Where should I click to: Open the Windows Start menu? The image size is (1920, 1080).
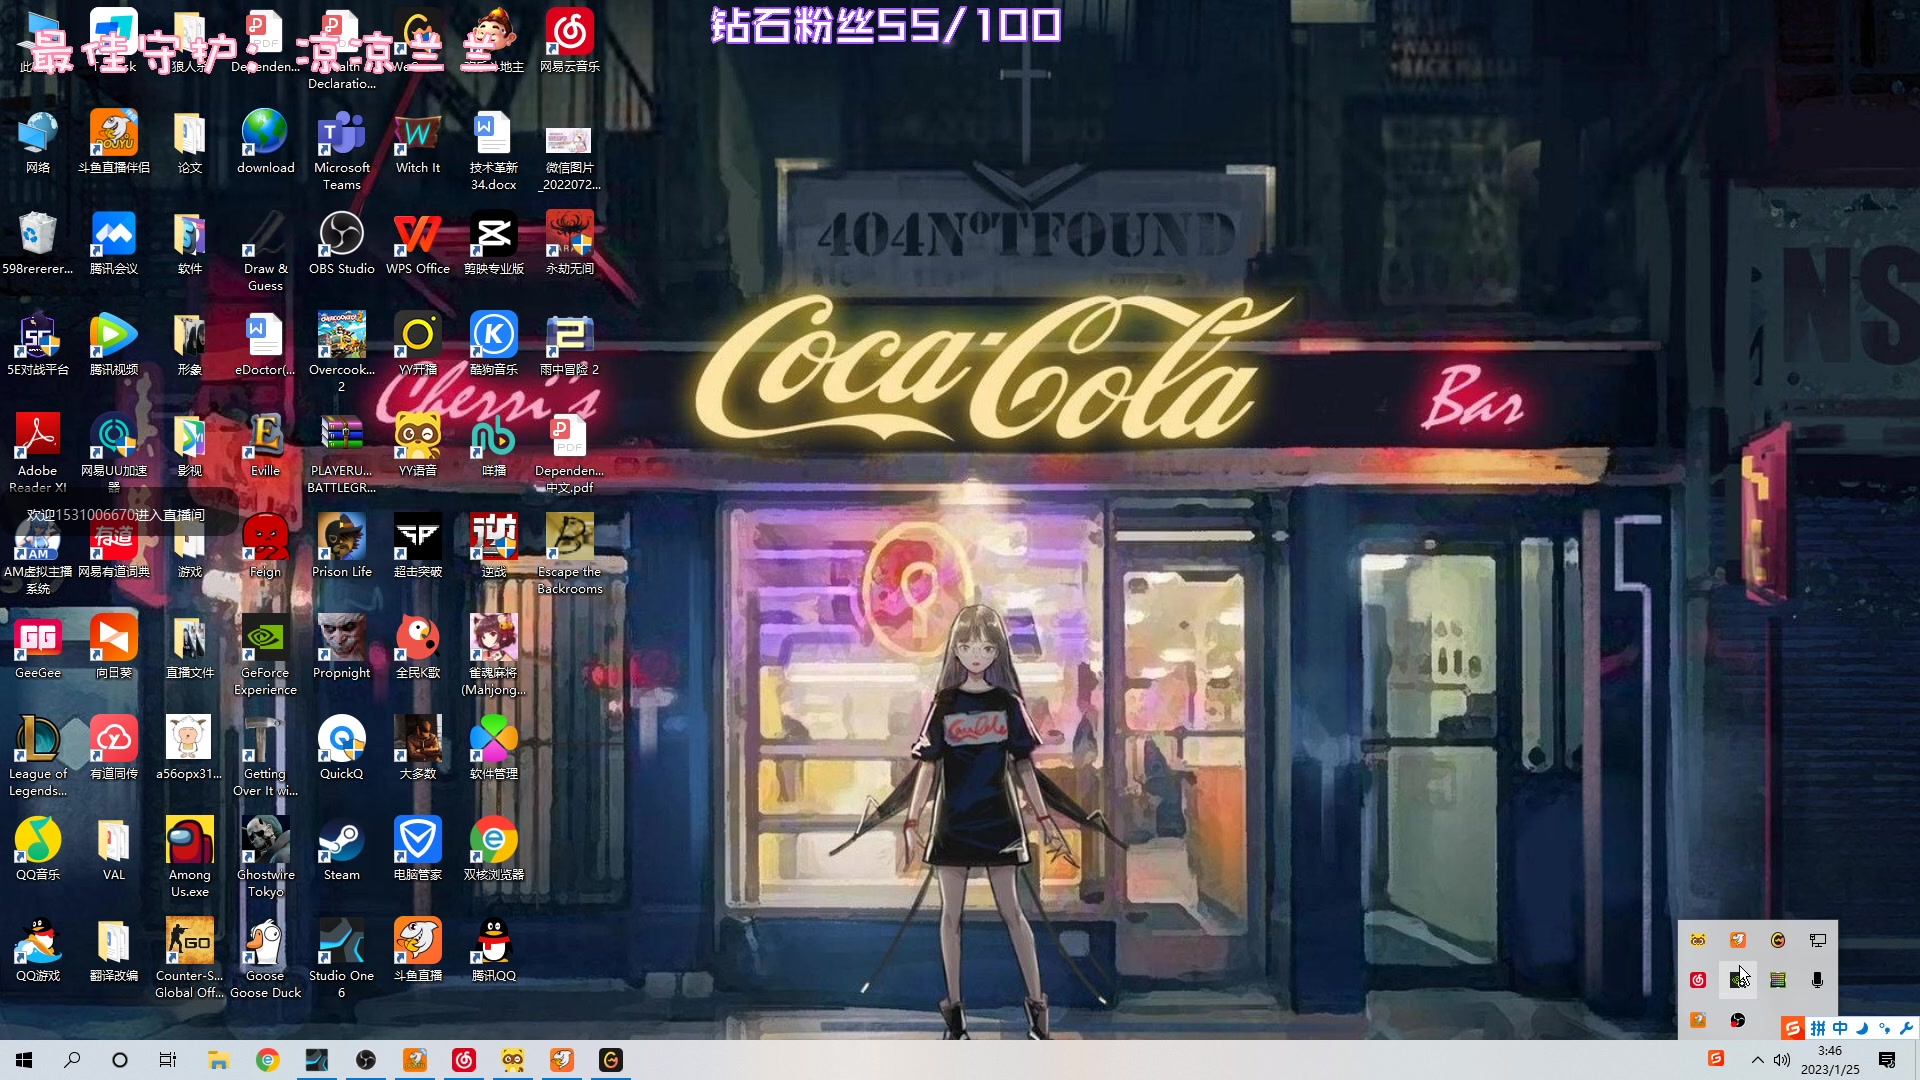tap(24, 1060)
